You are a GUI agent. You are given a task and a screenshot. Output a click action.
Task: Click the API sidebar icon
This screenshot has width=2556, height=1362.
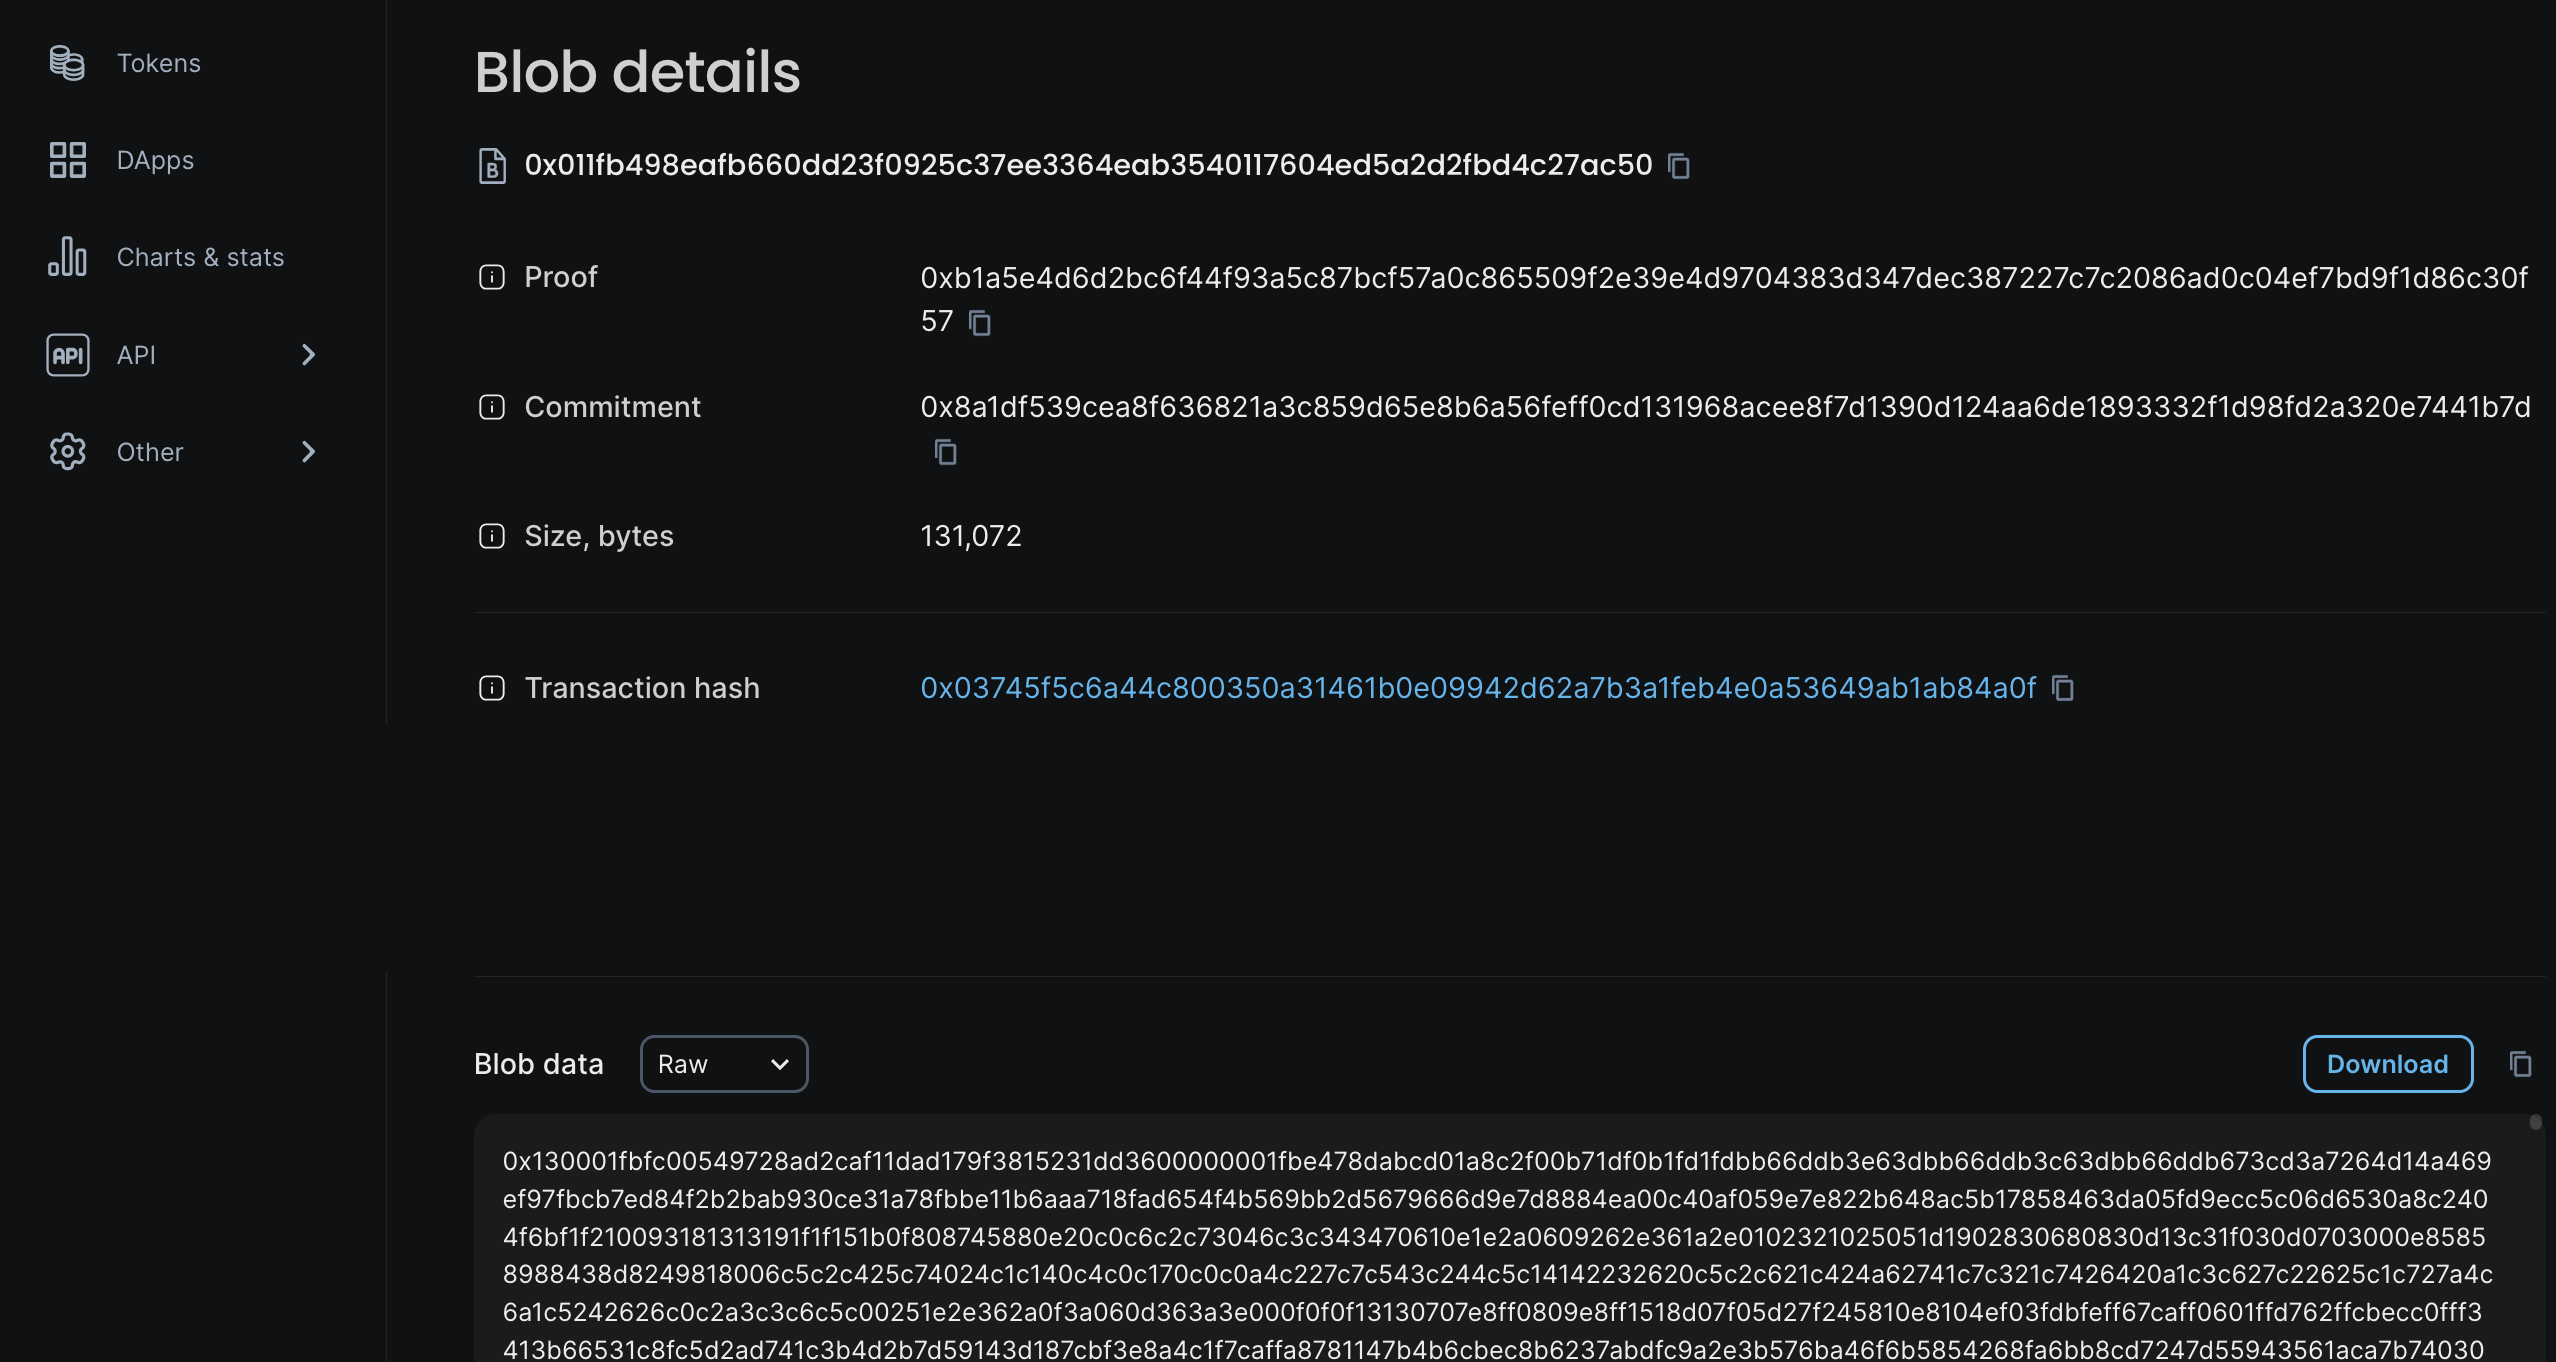point(68,355)
